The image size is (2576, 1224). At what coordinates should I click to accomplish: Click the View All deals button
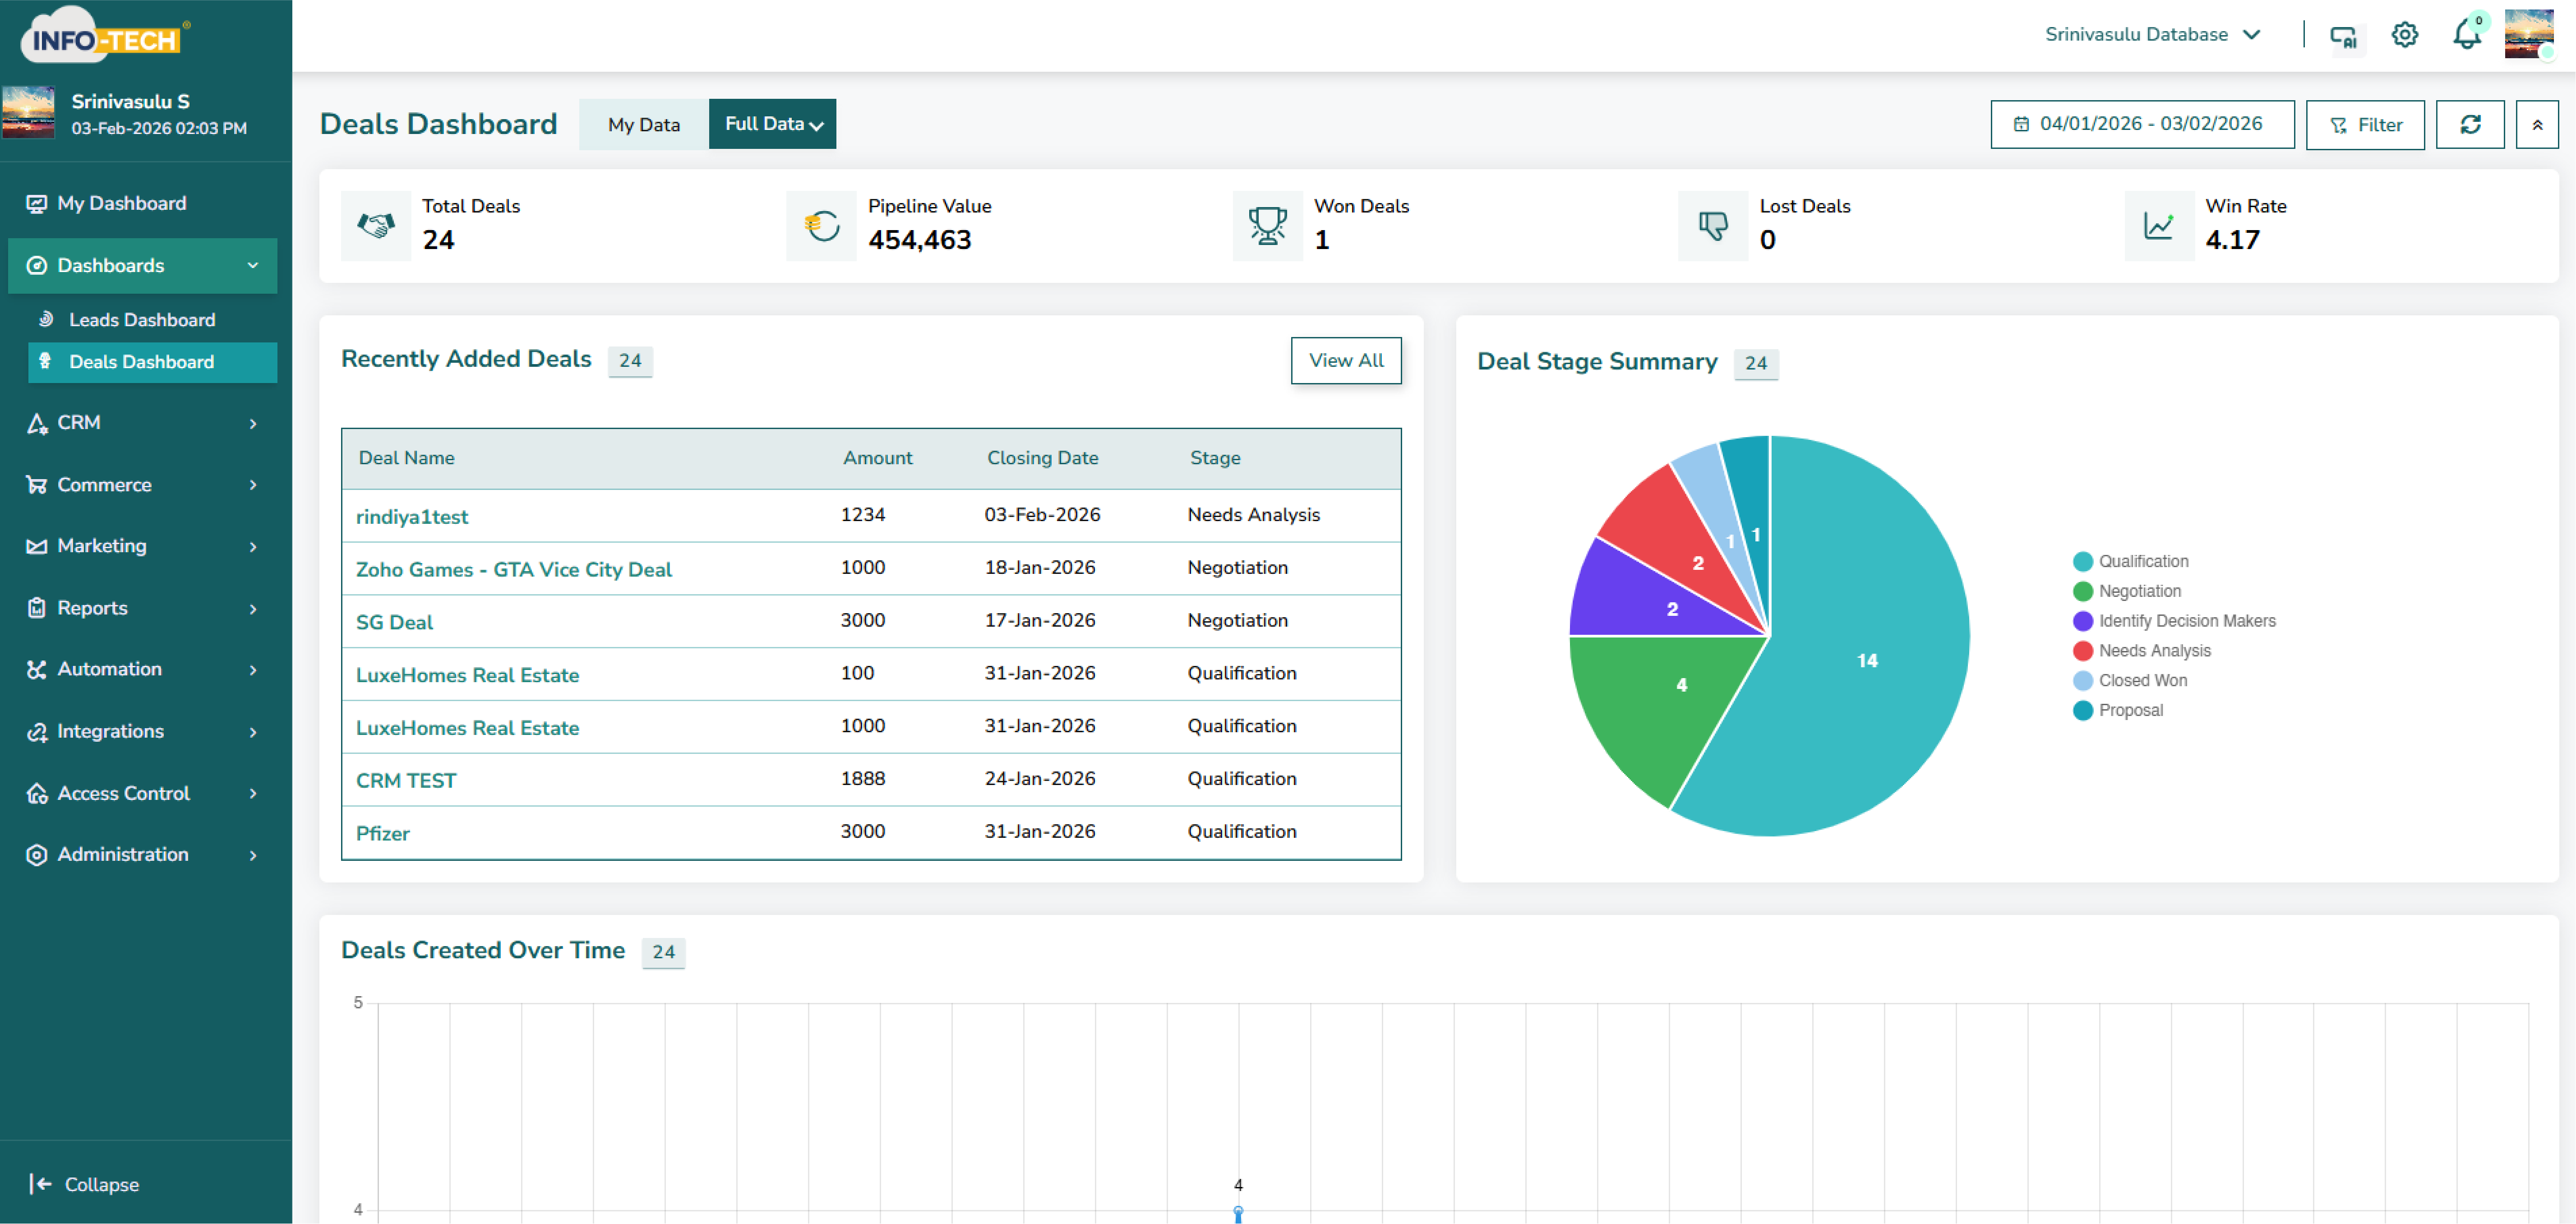pos(1345,360)
